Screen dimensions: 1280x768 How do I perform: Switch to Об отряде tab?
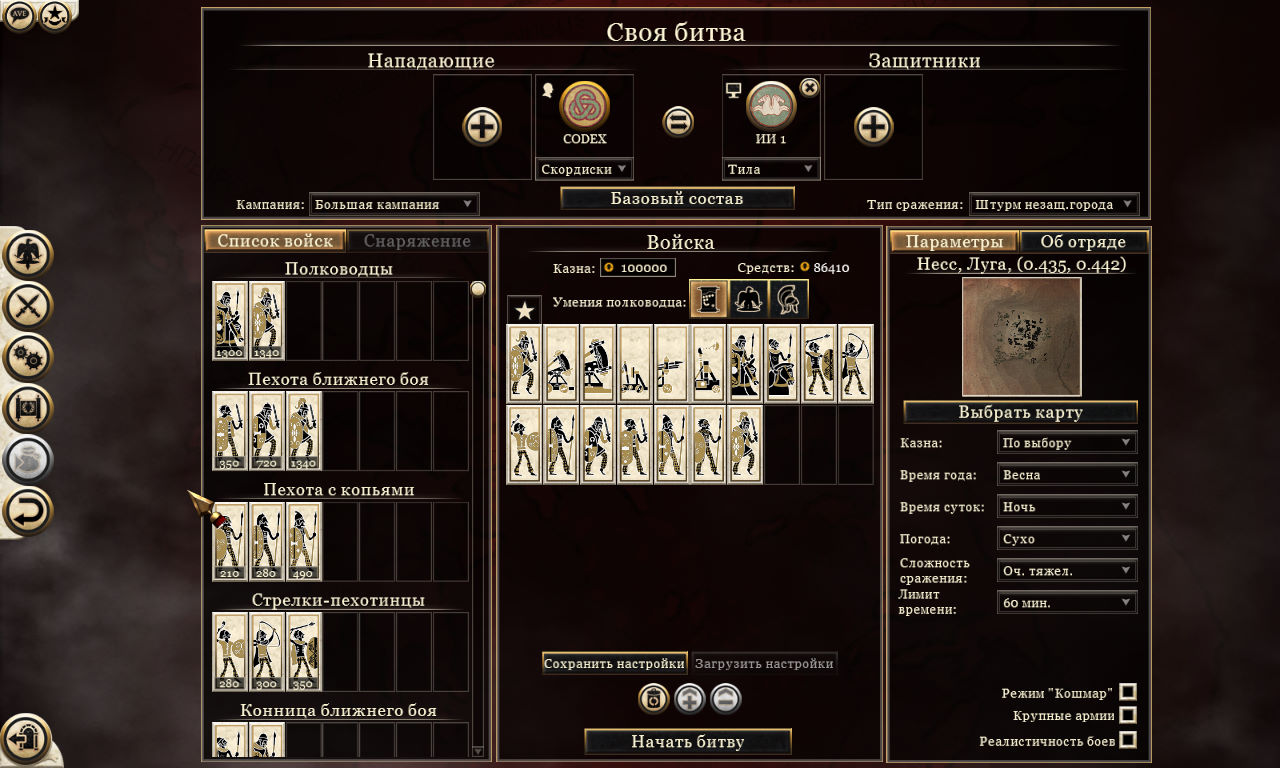tap(1083, 242)
